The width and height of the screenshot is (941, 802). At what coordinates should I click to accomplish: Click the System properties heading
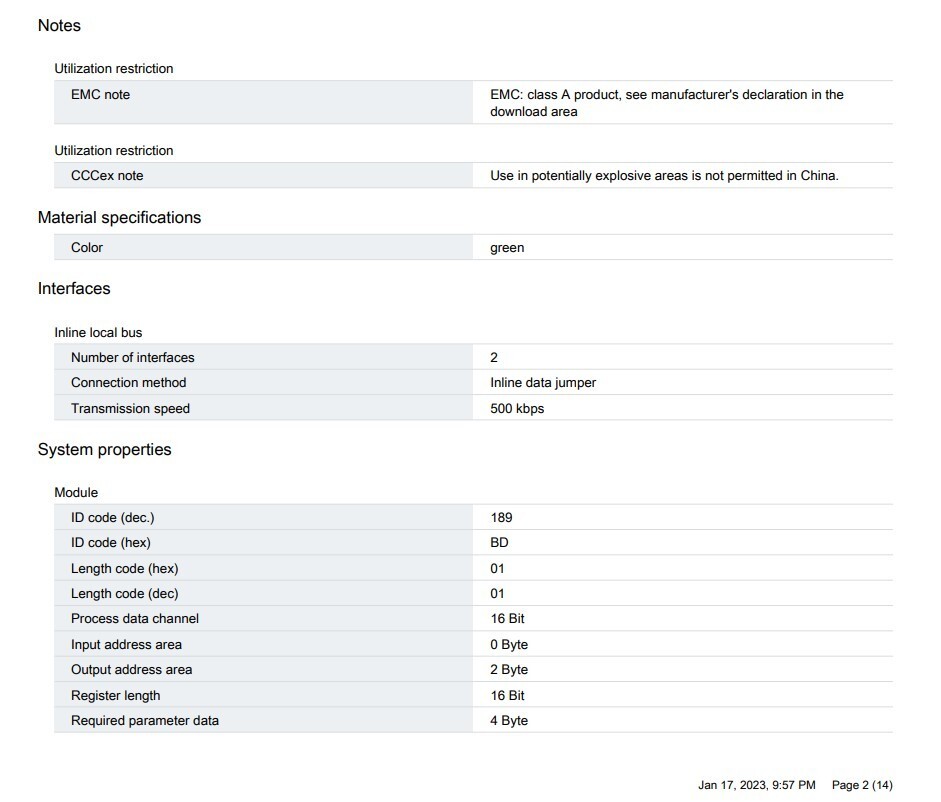(104, 450)
